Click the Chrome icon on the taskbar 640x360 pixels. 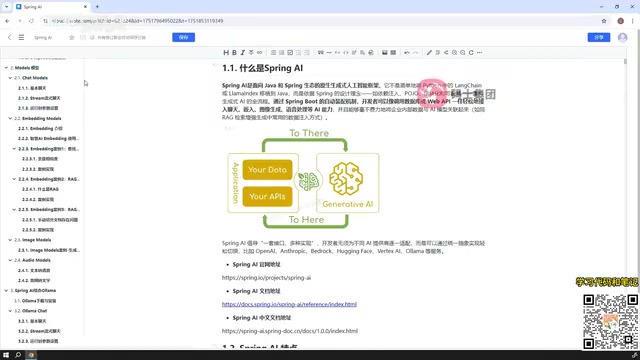click(x=31, y=355)
